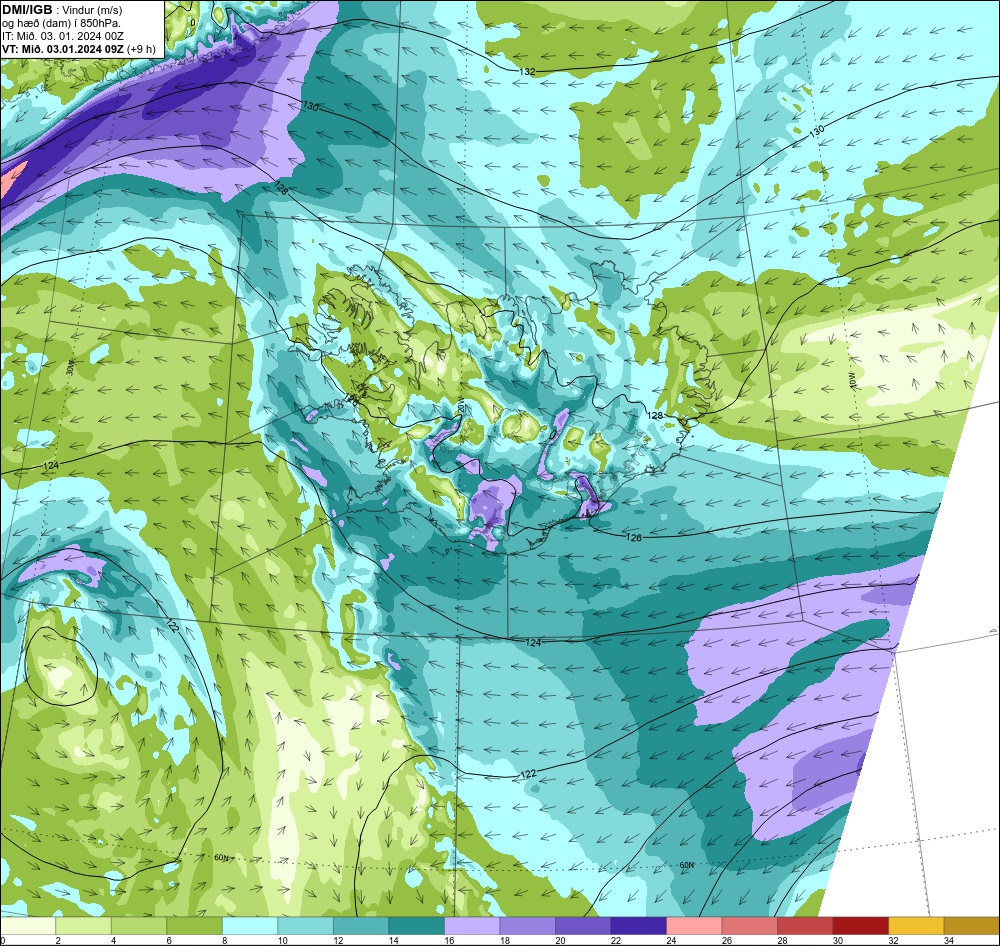This screenshot has width=1000, height=946.
Task: Select the 'VT: Mið. 03.01.2024 09Z (+9 h)' line
Action: pyautogui.click(x=78, y=49)
